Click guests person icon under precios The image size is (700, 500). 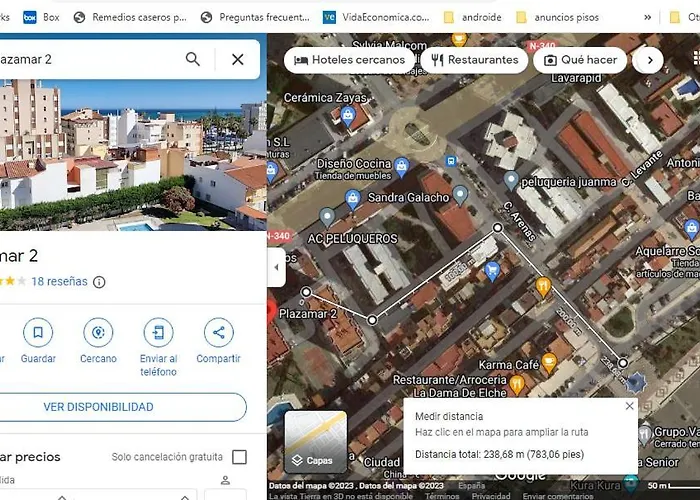click(x=225, y=480)
